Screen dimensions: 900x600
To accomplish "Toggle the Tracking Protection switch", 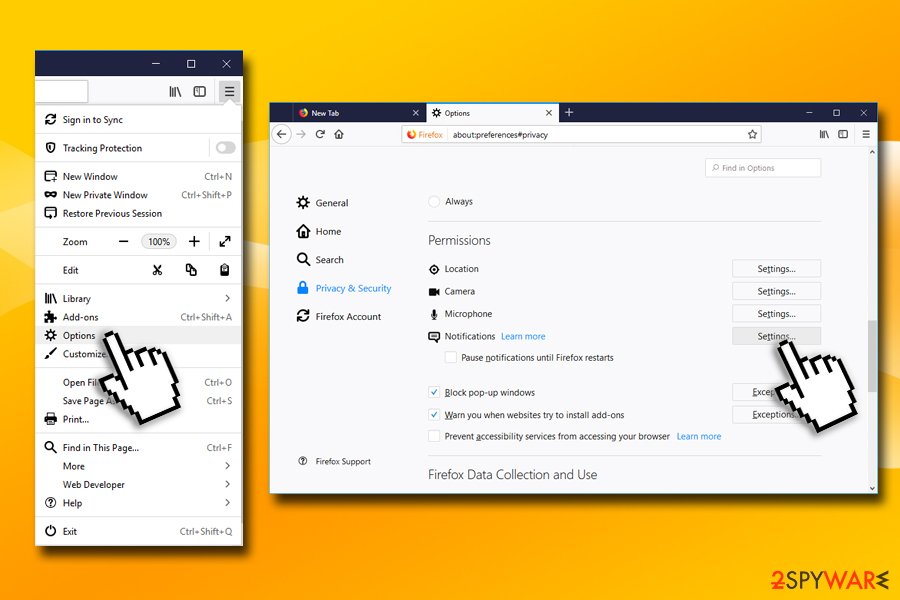I will click(x=225, y=148).
